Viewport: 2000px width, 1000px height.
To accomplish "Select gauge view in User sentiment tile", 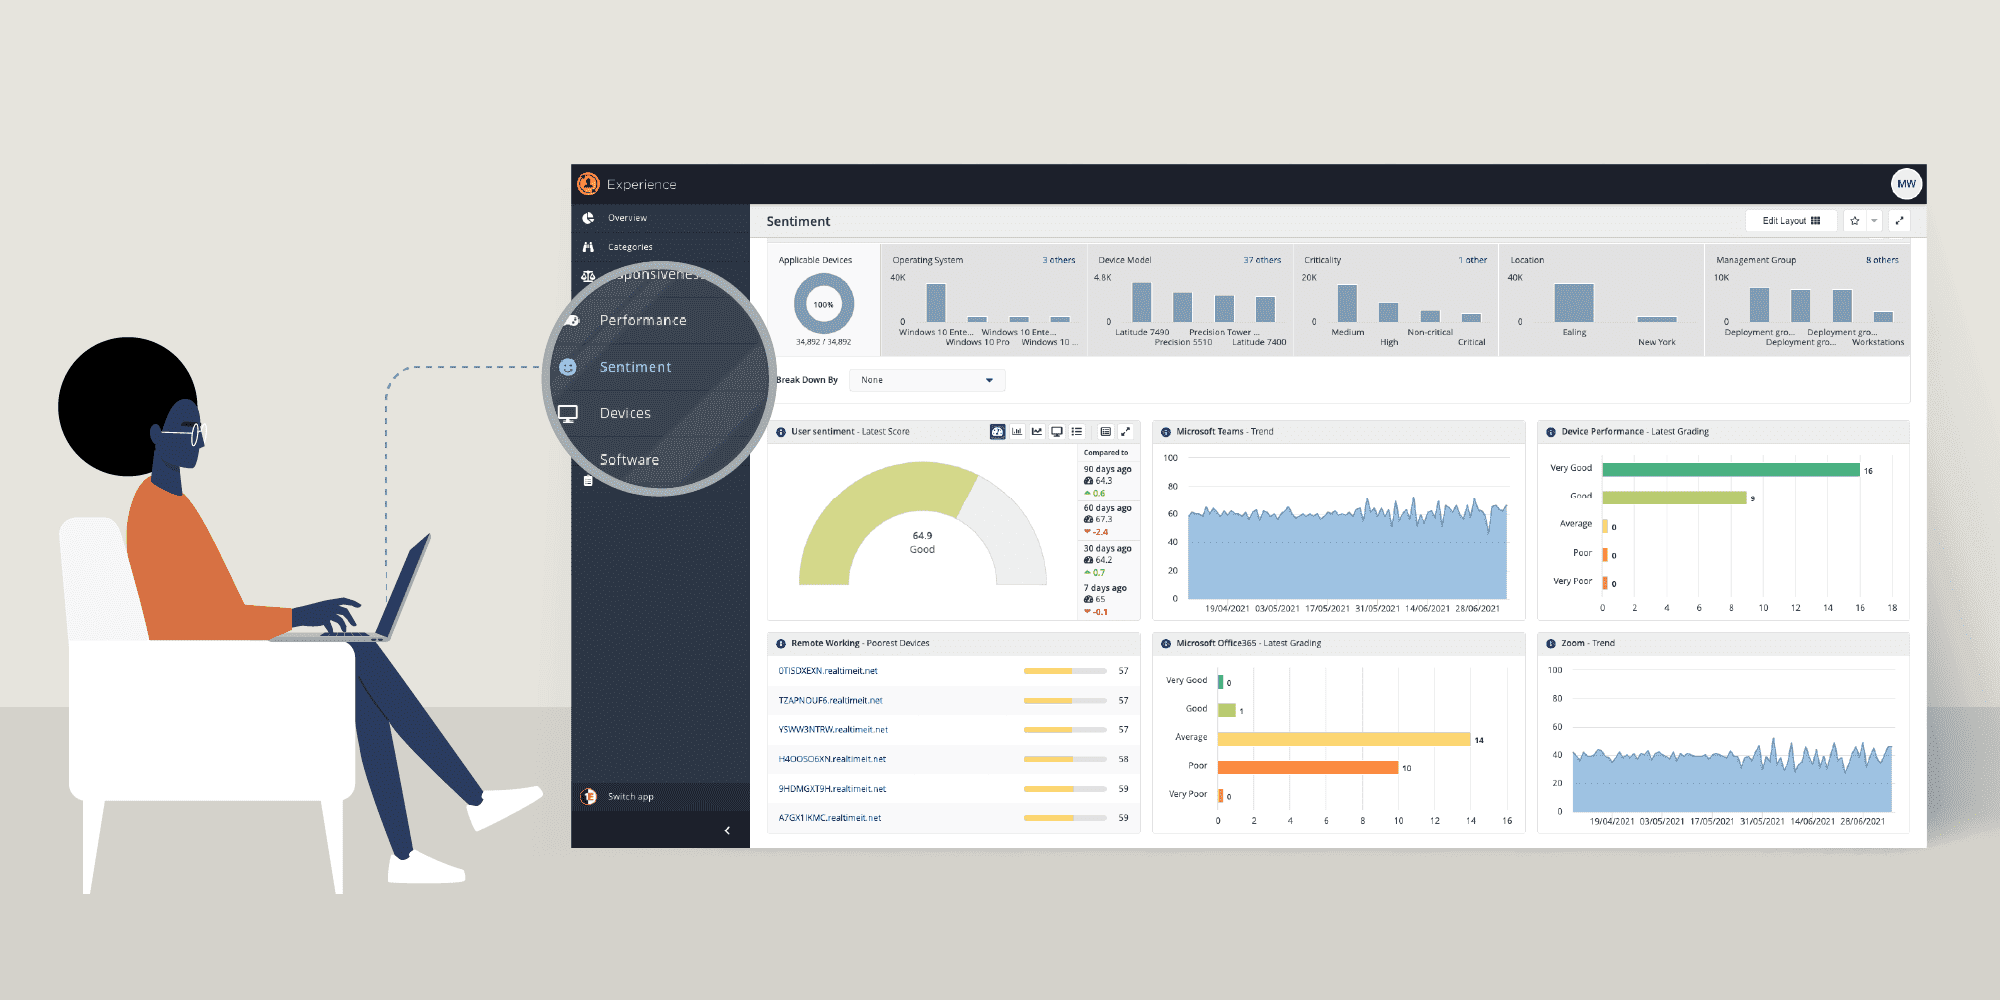I will coord(997,432).
